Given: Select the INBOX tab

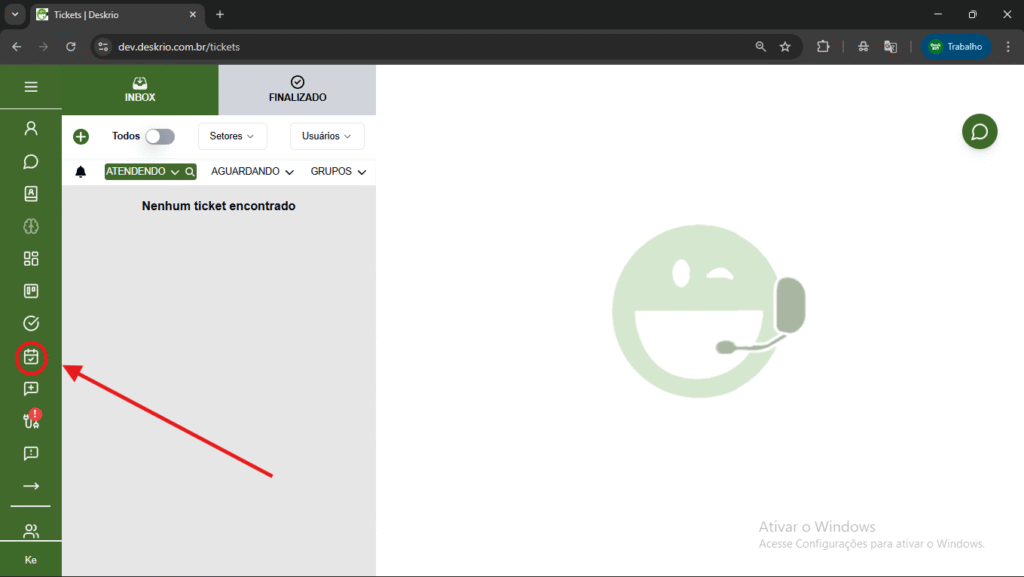Looking at the screenshot, I should (x=140, y=90).
